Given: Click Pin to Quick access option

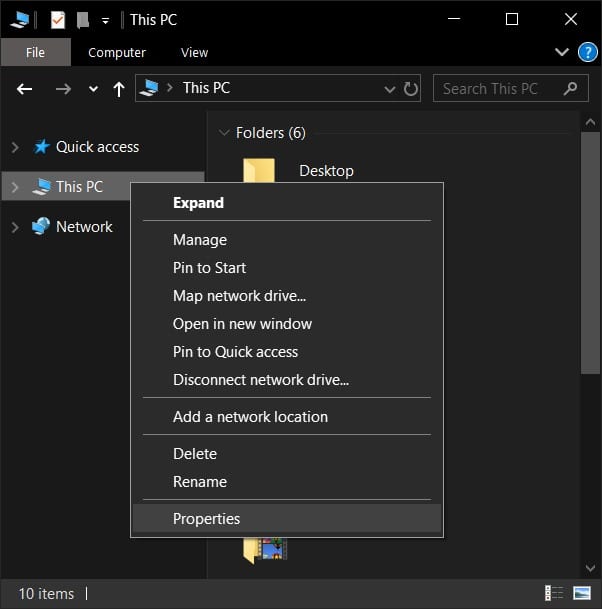Looking at the screenshot, I should (x=235, y=352).
